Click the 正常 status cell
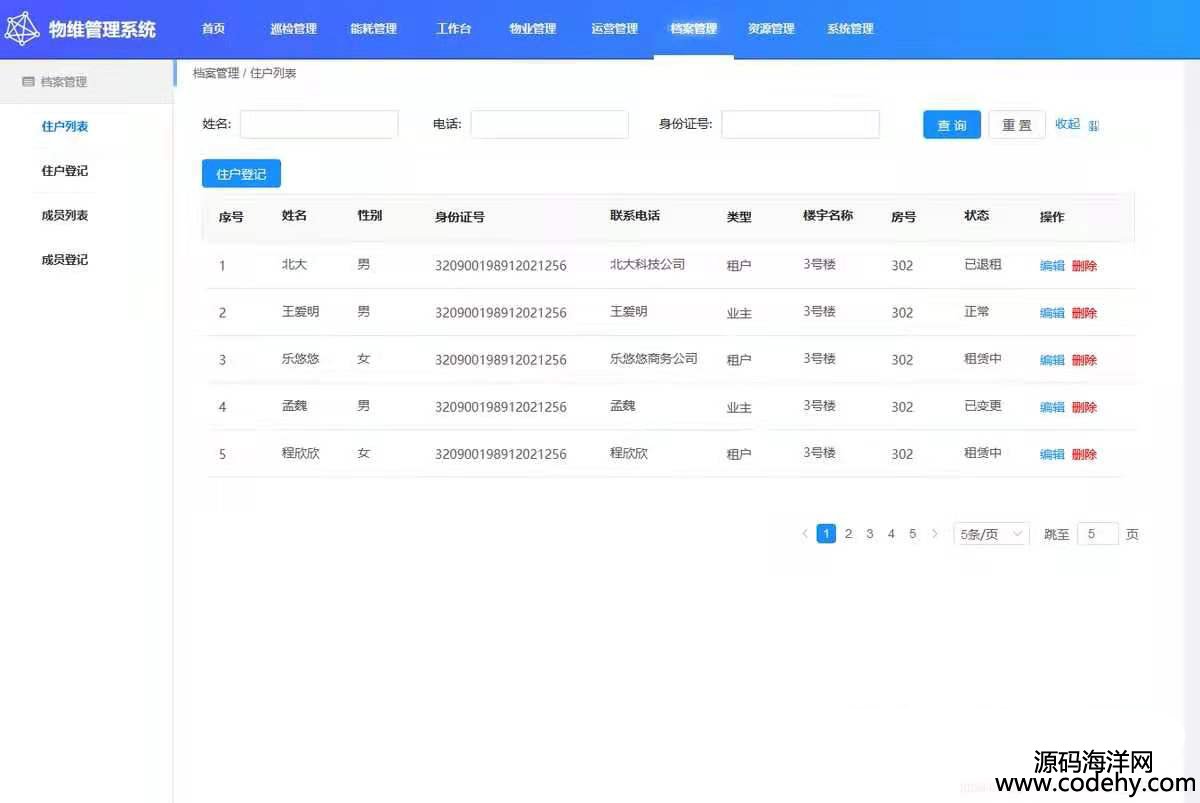Screen dimensions: 1200x803 (x=977, y=312)
